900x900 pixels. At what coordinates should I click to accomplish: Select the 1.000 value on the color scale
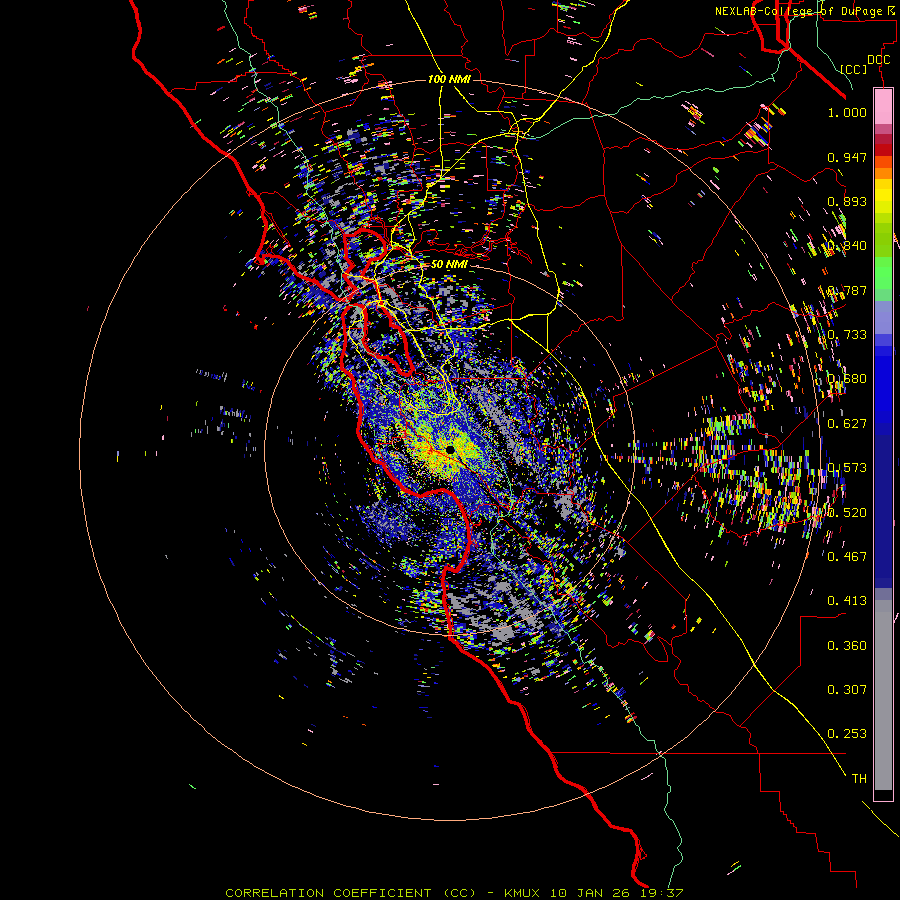pos(847,112)
